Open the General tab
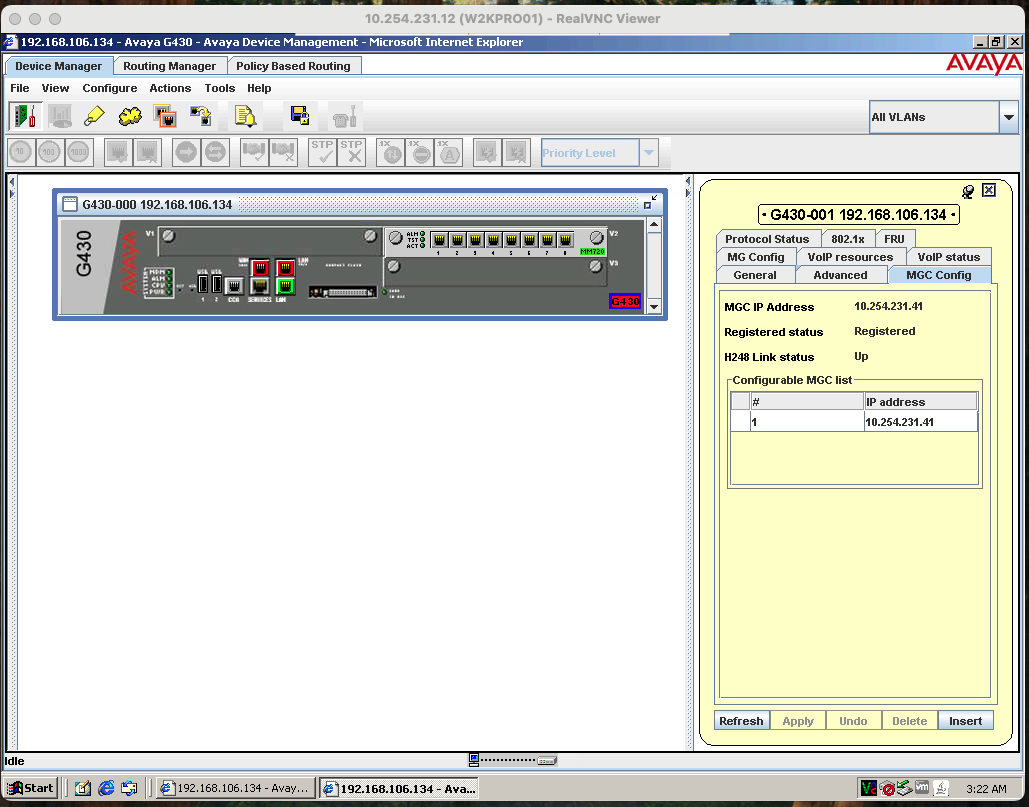The width and height of the screenshot is (1029, 807). 755,275
